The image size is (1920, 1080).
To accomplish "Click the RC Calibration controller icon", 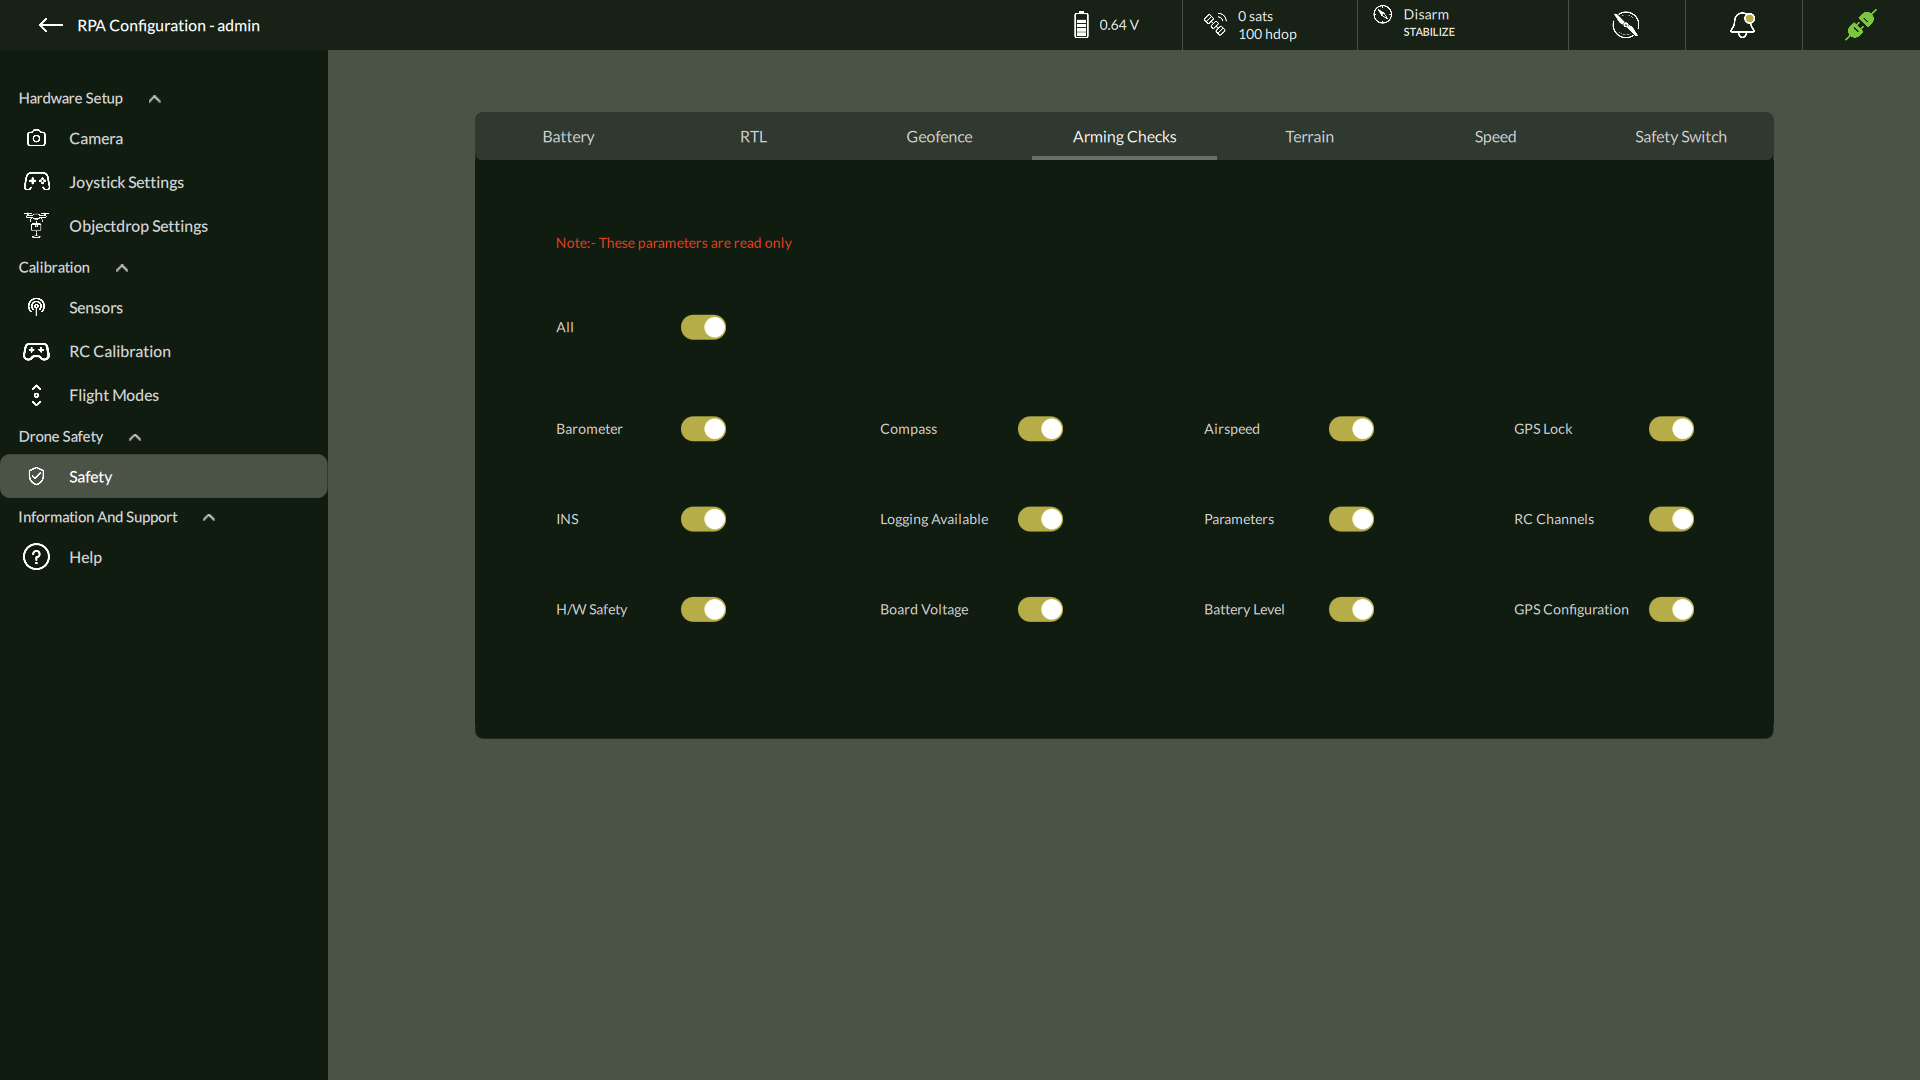I will coord(37,351).
